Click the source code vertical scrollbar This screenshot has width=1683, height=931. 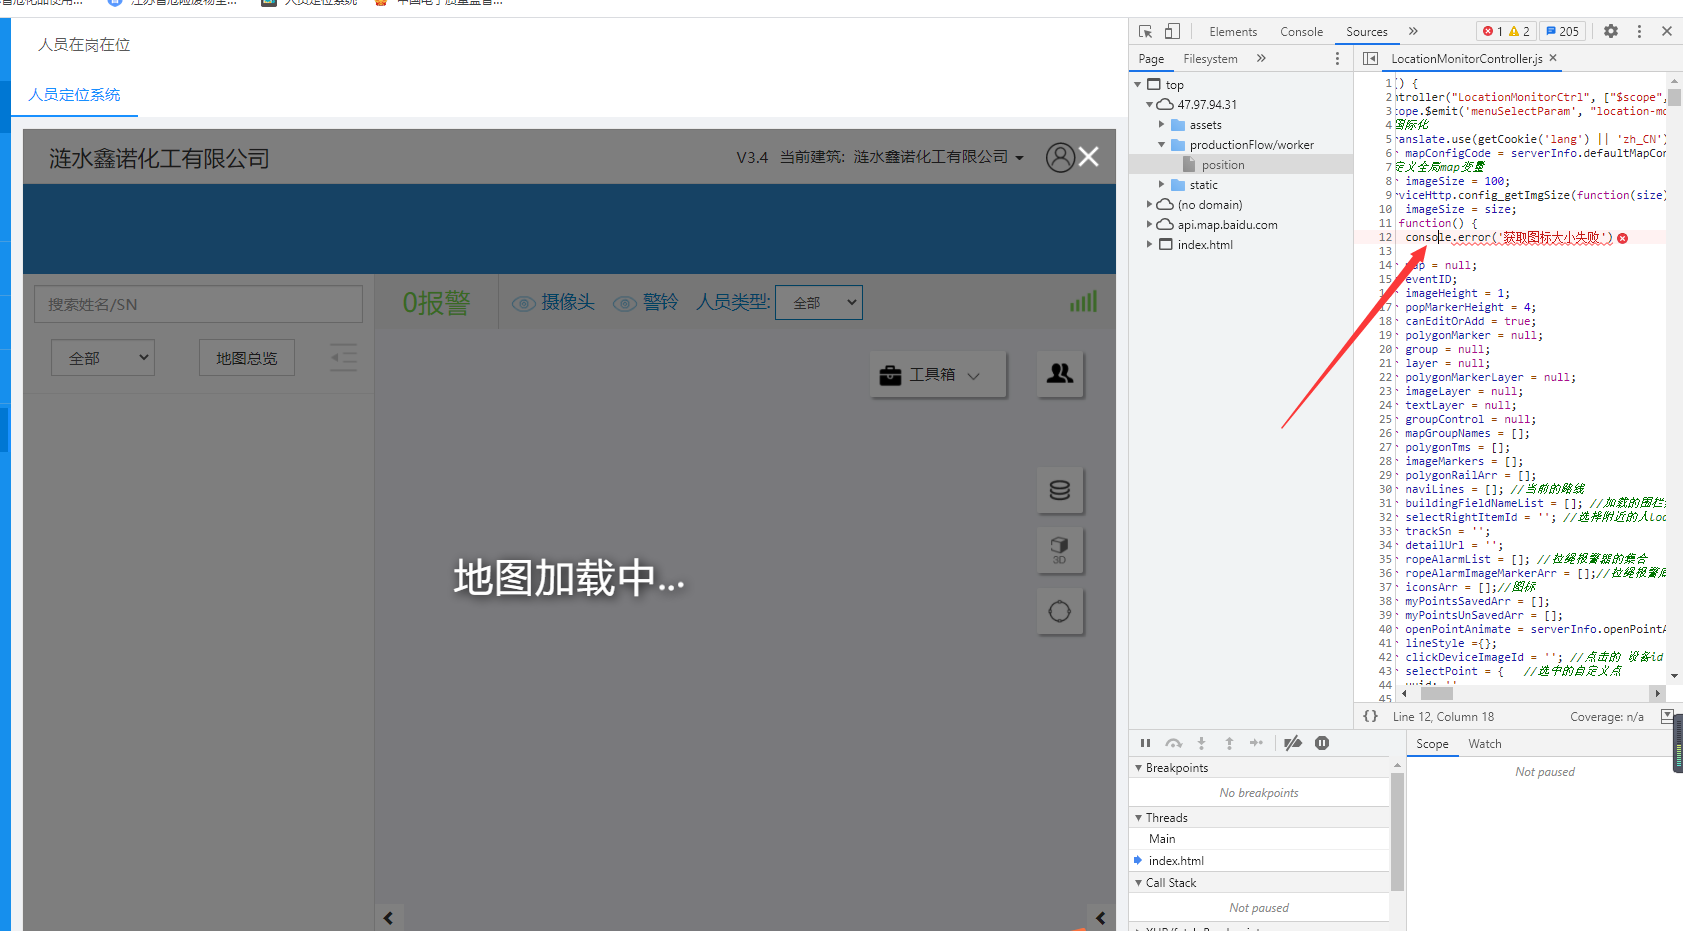coord(1674,97)
